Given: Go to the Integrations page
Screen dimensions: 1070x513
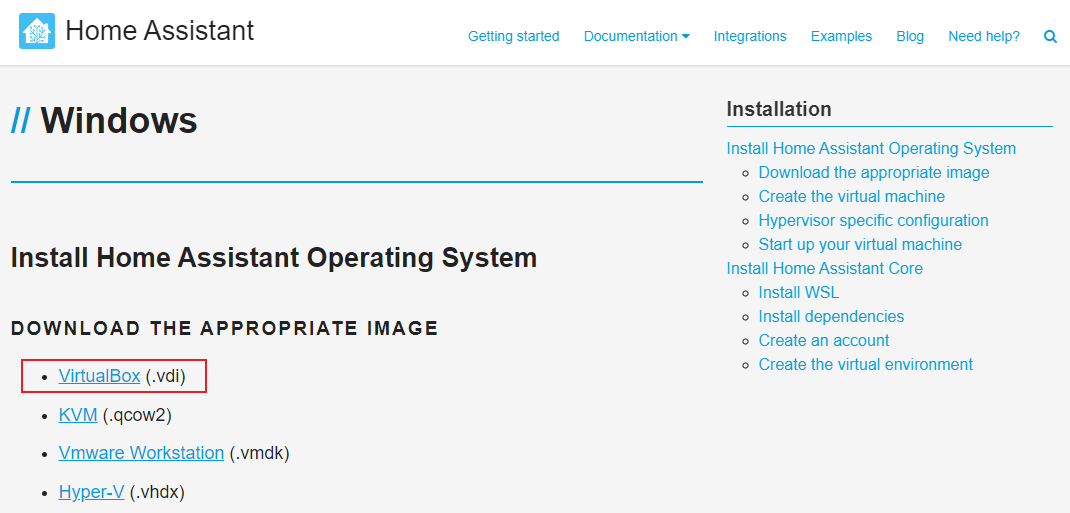Looking at the screenshot, I should pos(750,36).
